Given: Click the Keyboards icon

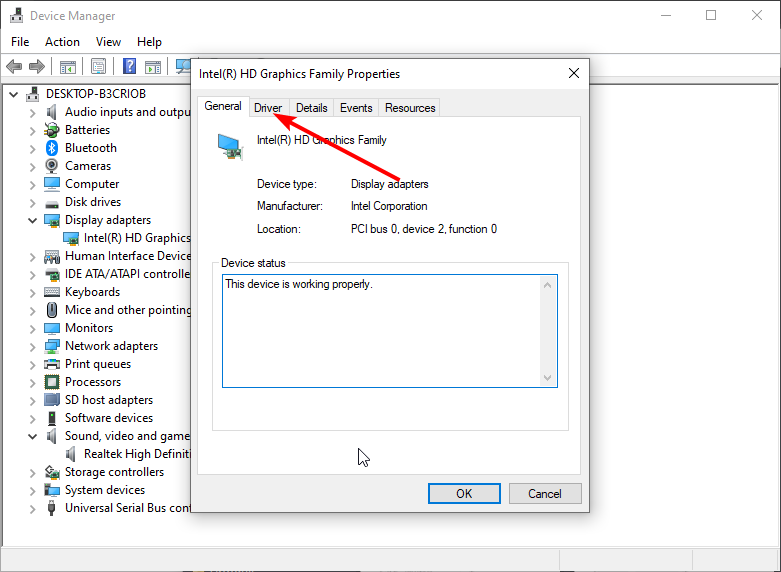Looking at the screenshot, I should (x=52, y=292).
